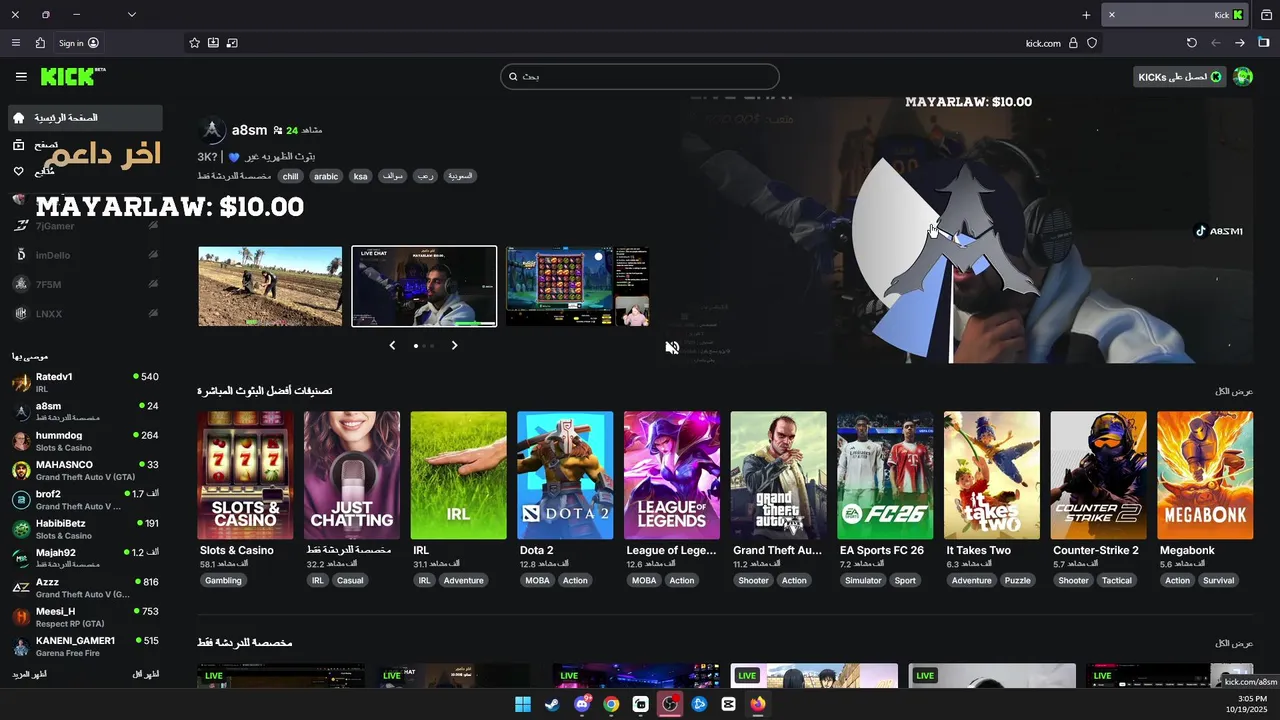Click the Gambling tag under Slots & Casino
Screen dimensions: 1280x720
click(223, 580)
